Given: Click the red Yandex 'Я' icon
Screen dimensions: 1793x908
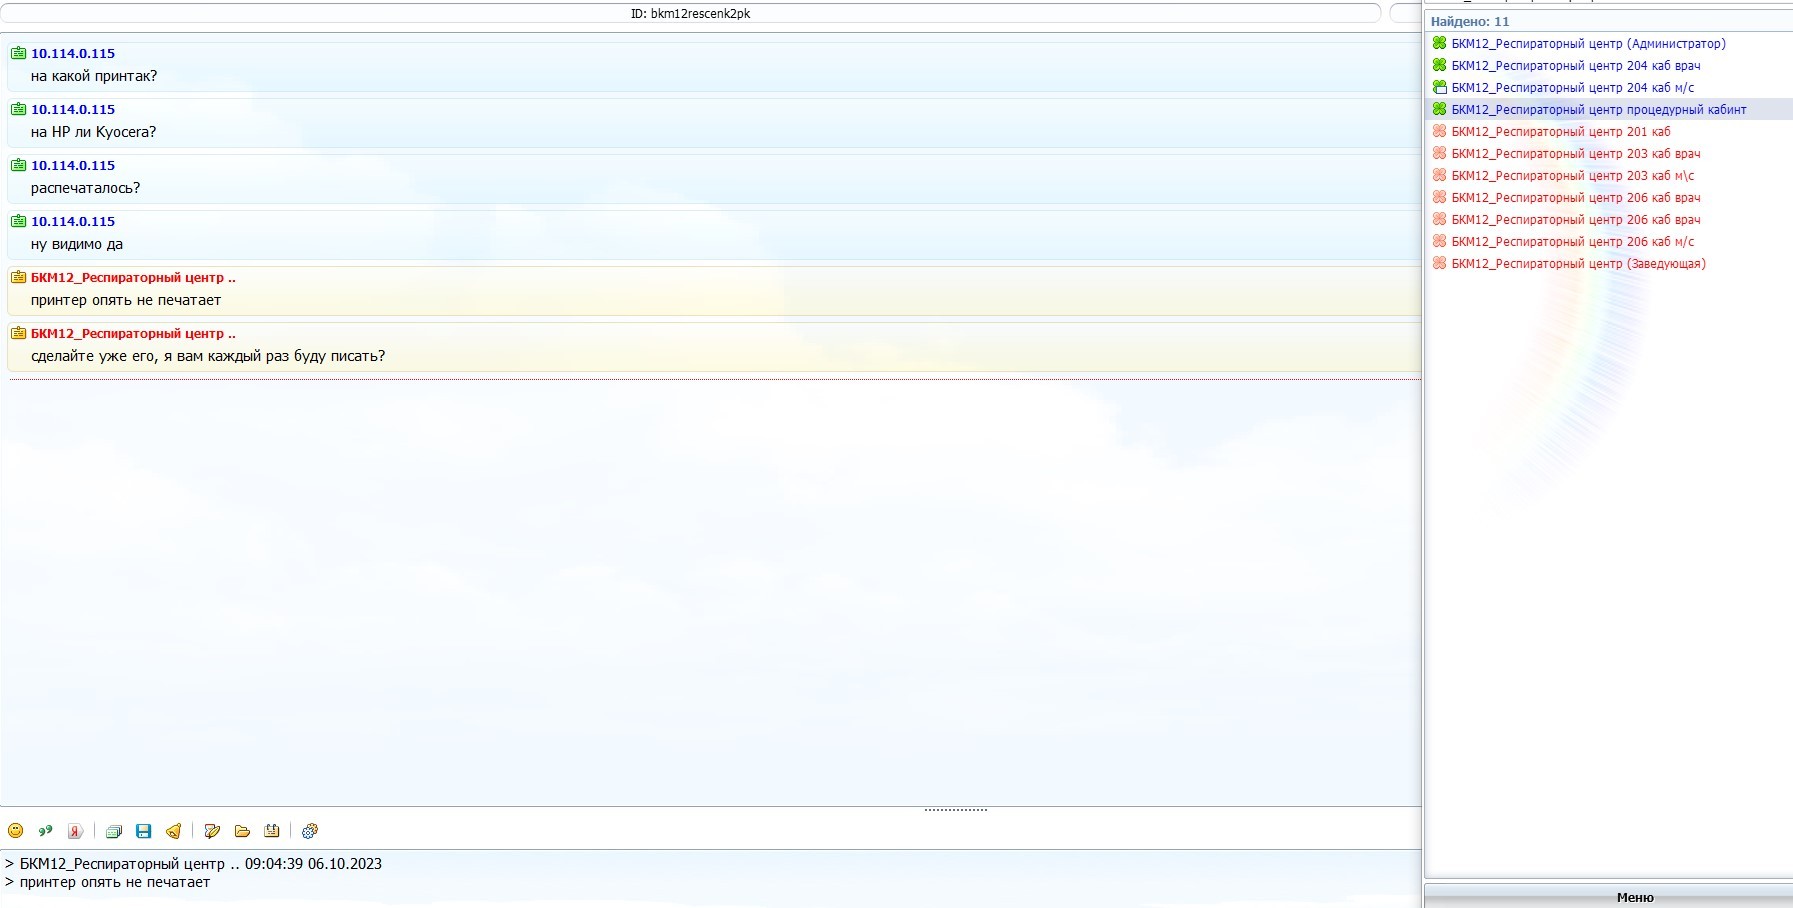Looking at the screenshot, I should point(75,831).
